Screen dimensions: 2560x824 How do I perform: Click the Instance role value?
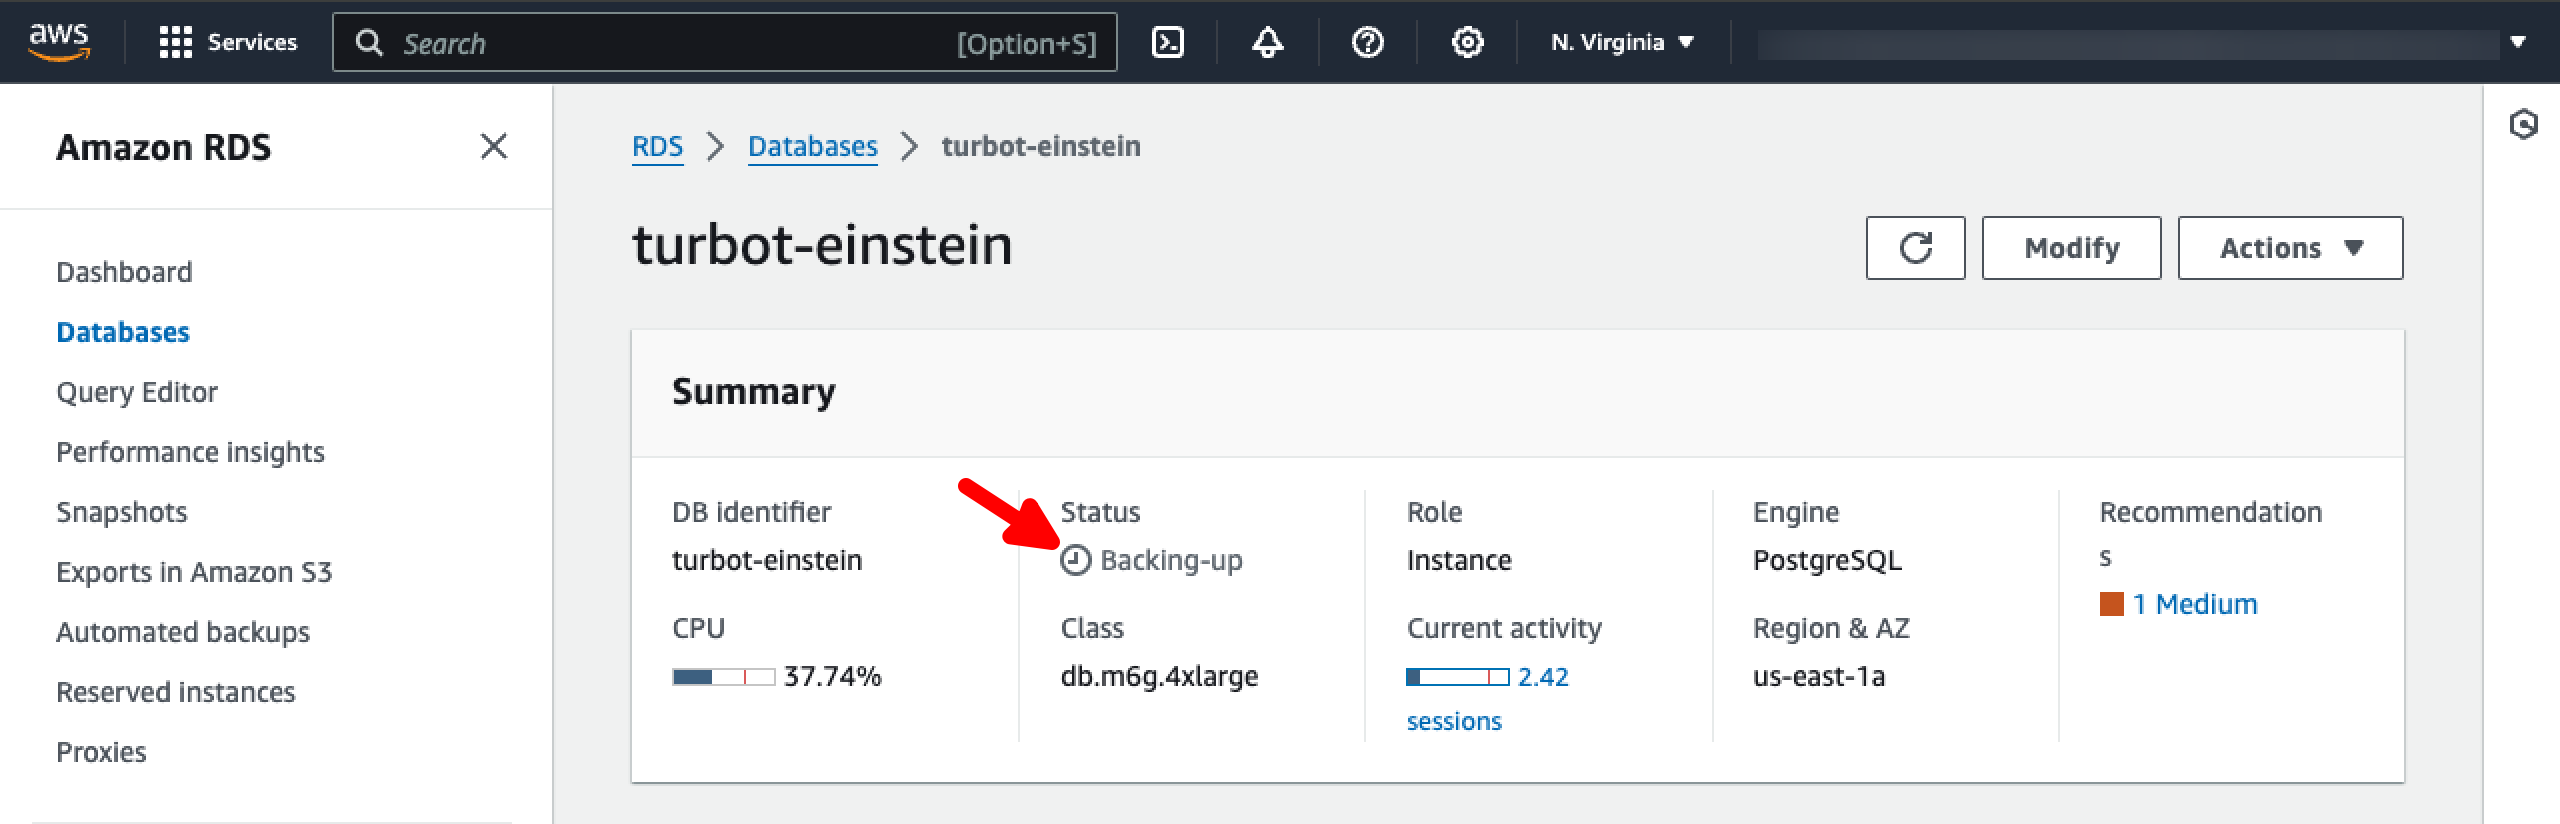pos(1459,560)
